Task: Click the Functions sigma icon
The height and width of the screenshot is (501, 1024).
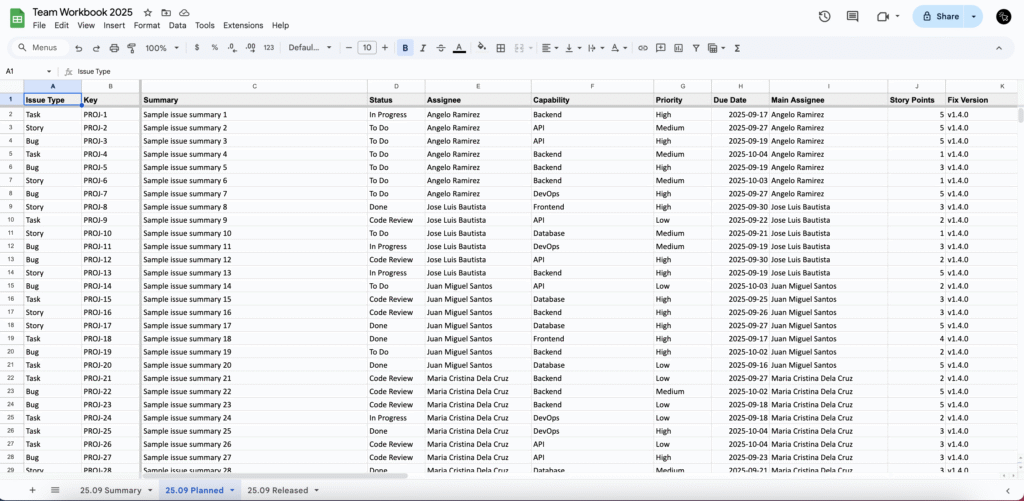Action: [x=737, y=48]
